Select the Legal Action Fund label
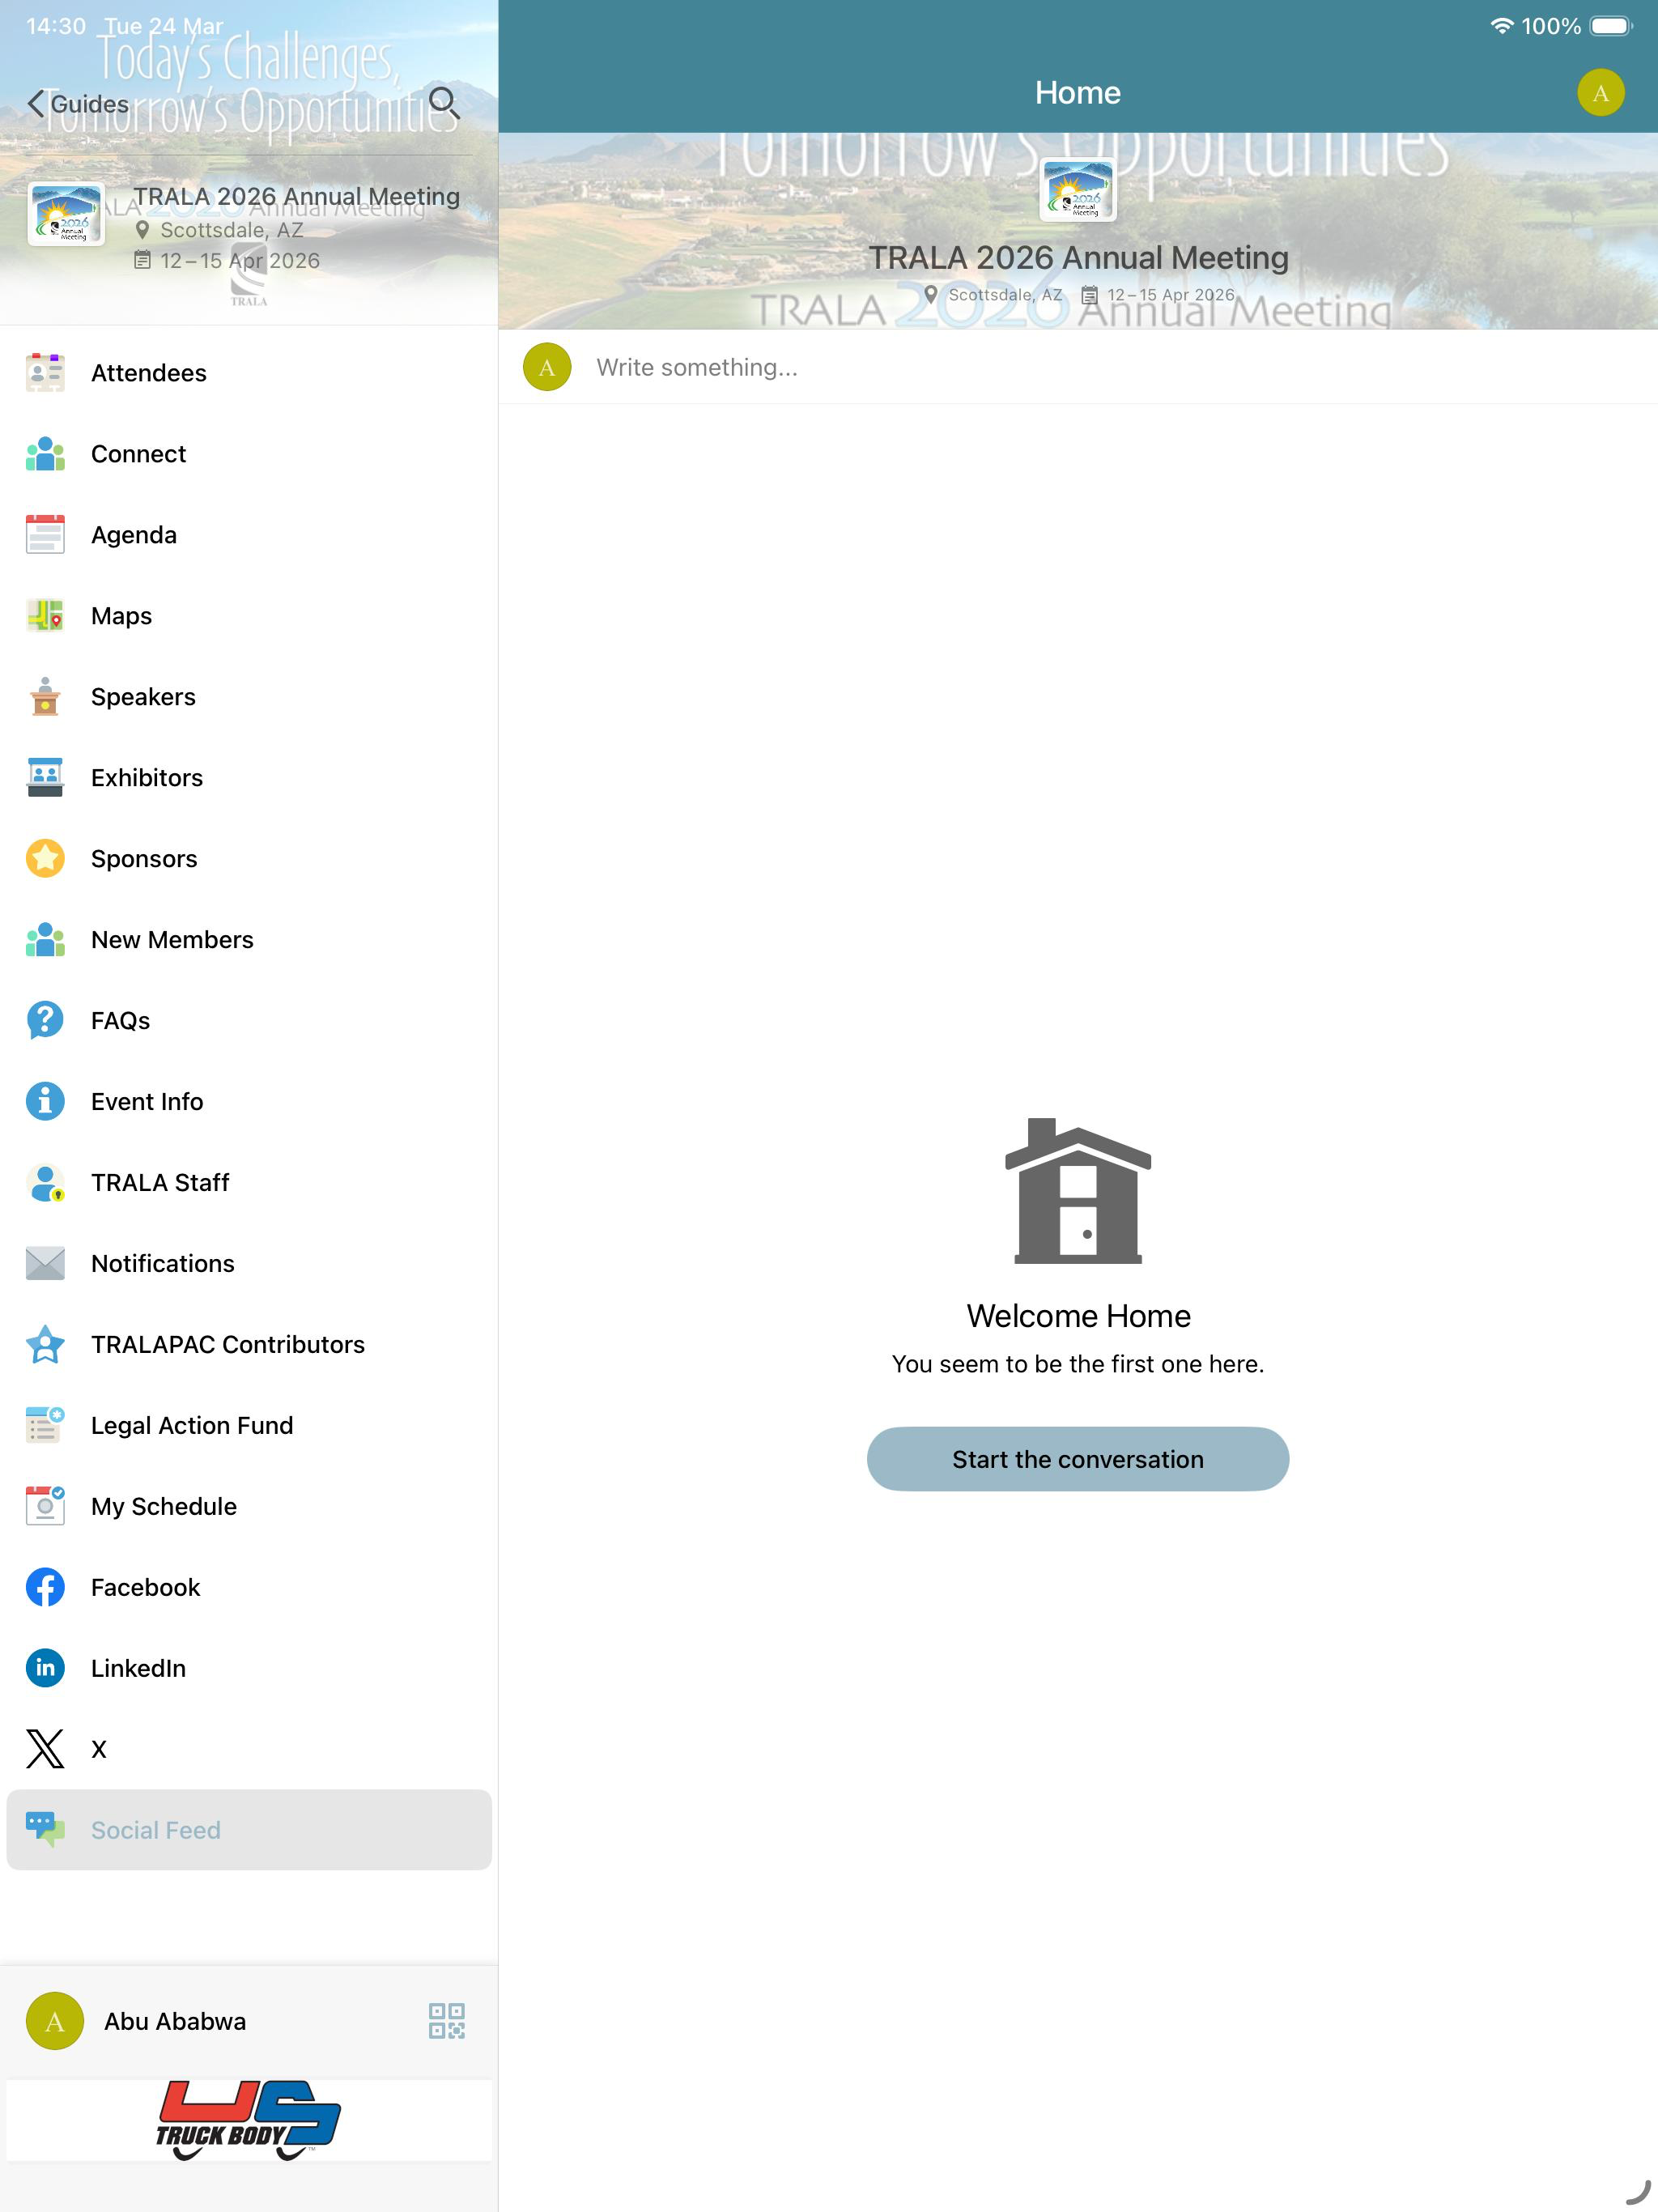This screenshot has width=1658, height=2212. point(192,1426)
